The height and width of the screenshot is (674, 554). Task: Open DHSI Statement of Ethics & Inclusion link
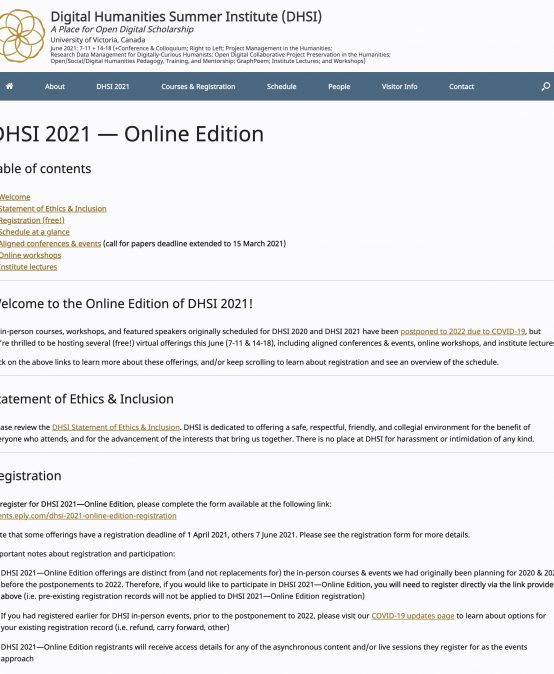[x=116, y=427]
